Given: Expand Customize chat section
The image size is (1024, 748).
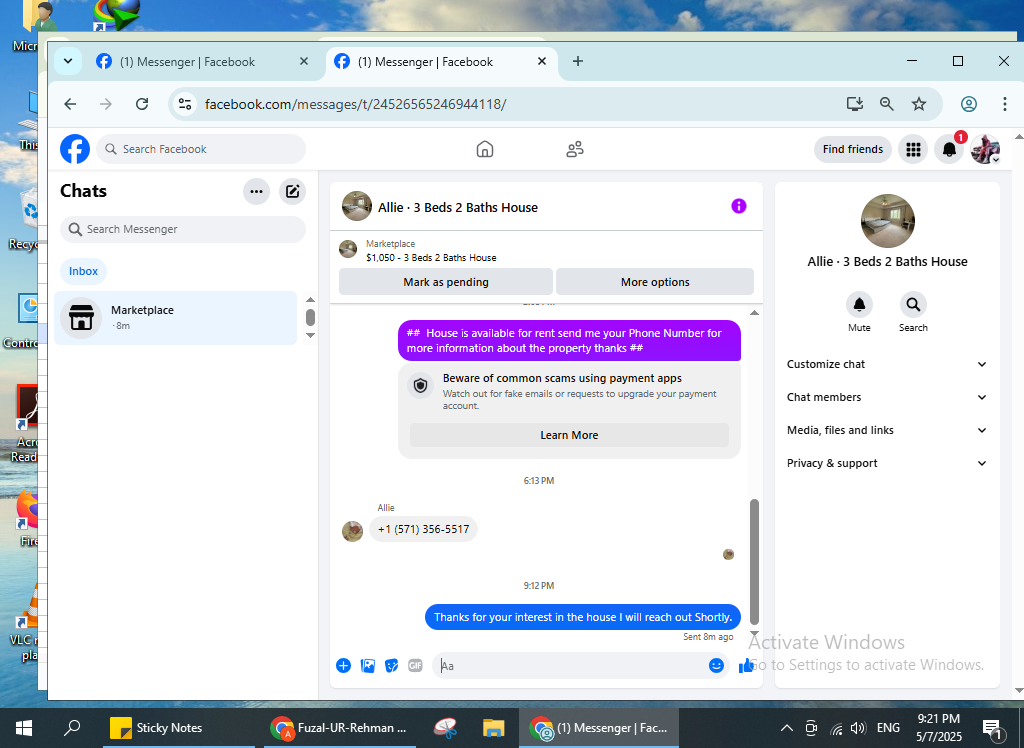Looking at the screenshot, I should pos(886,365).
